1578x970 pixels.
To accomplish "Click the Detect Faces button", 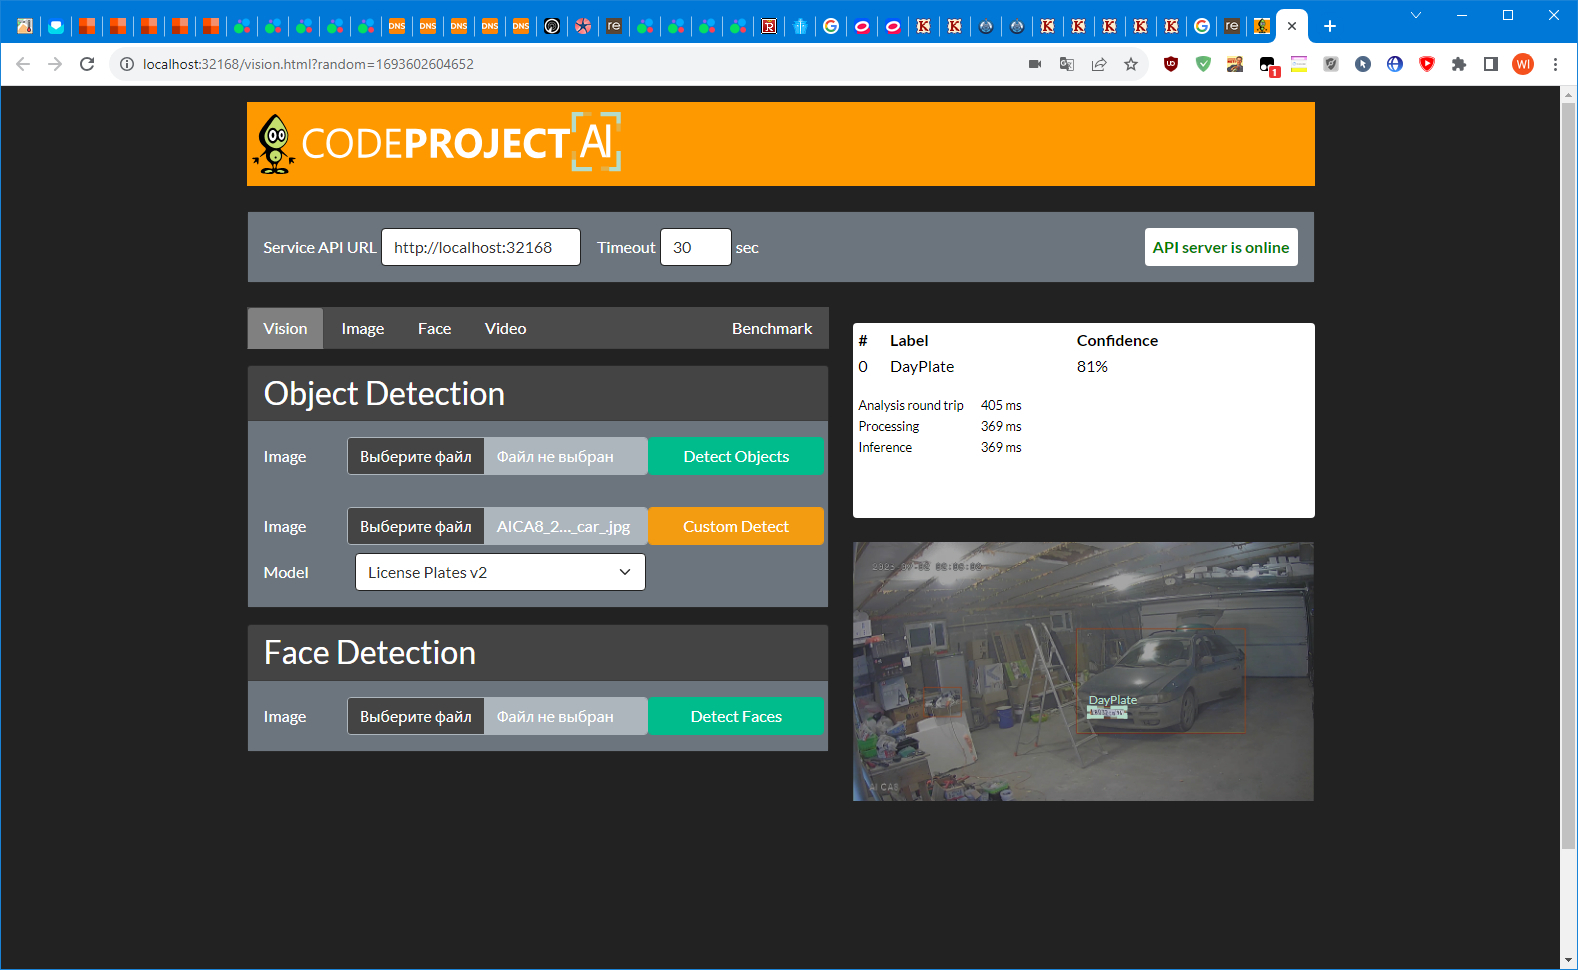I will click(x=736, y=716).
